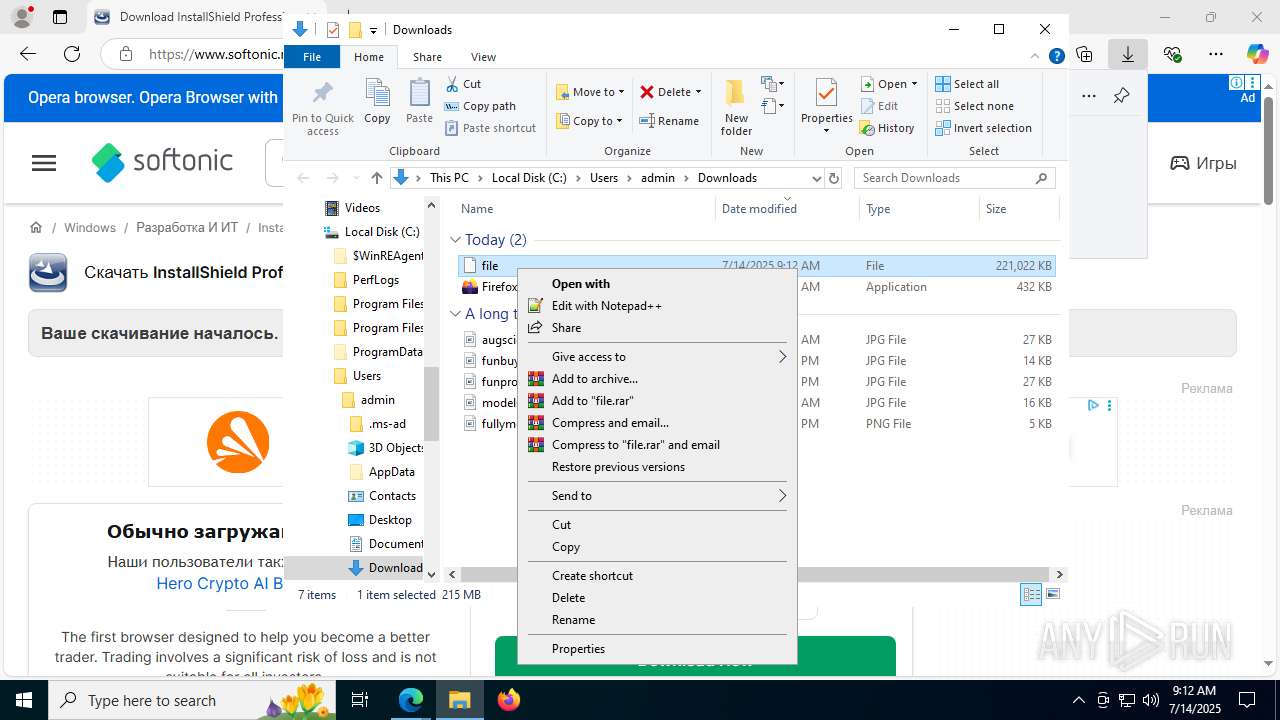The height and width of the screenshot is (720, 1280).
Task: Open Softonic hamburger menu
Action: click(x=44, y=163)
